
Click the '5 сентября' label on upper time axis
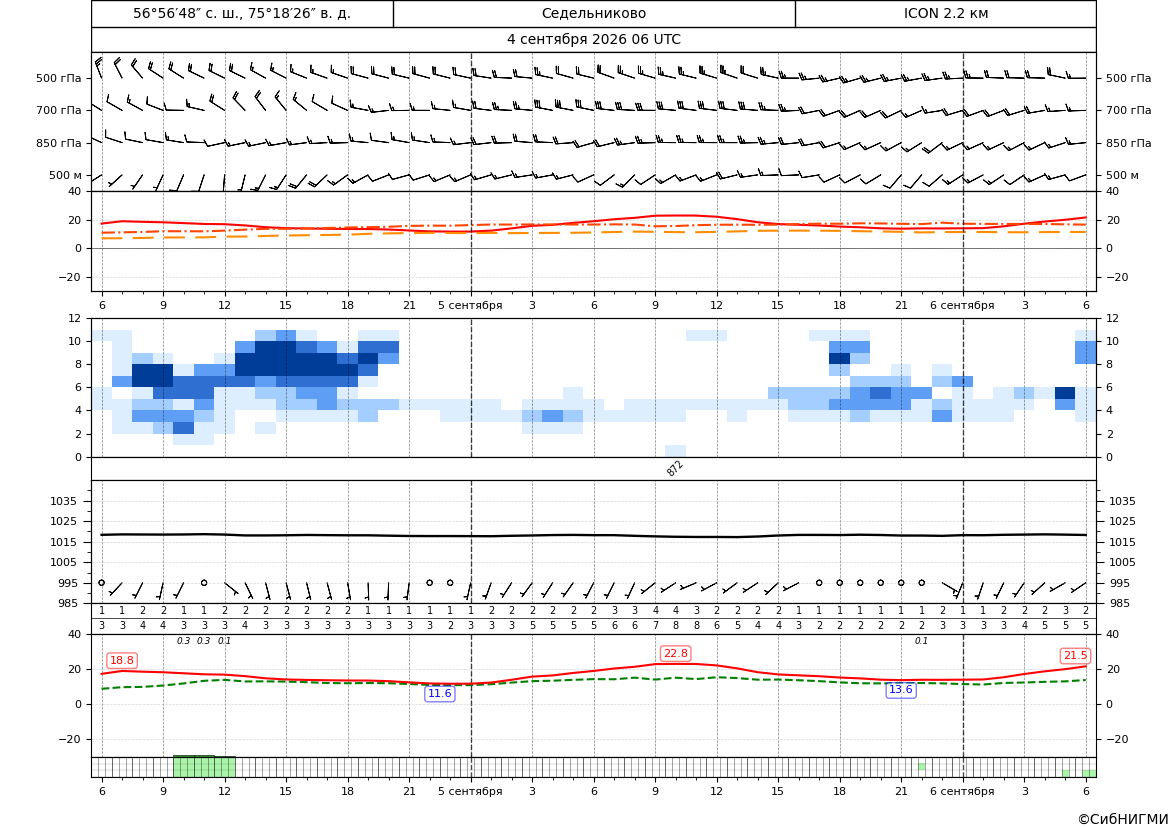[x=470, y=305]
